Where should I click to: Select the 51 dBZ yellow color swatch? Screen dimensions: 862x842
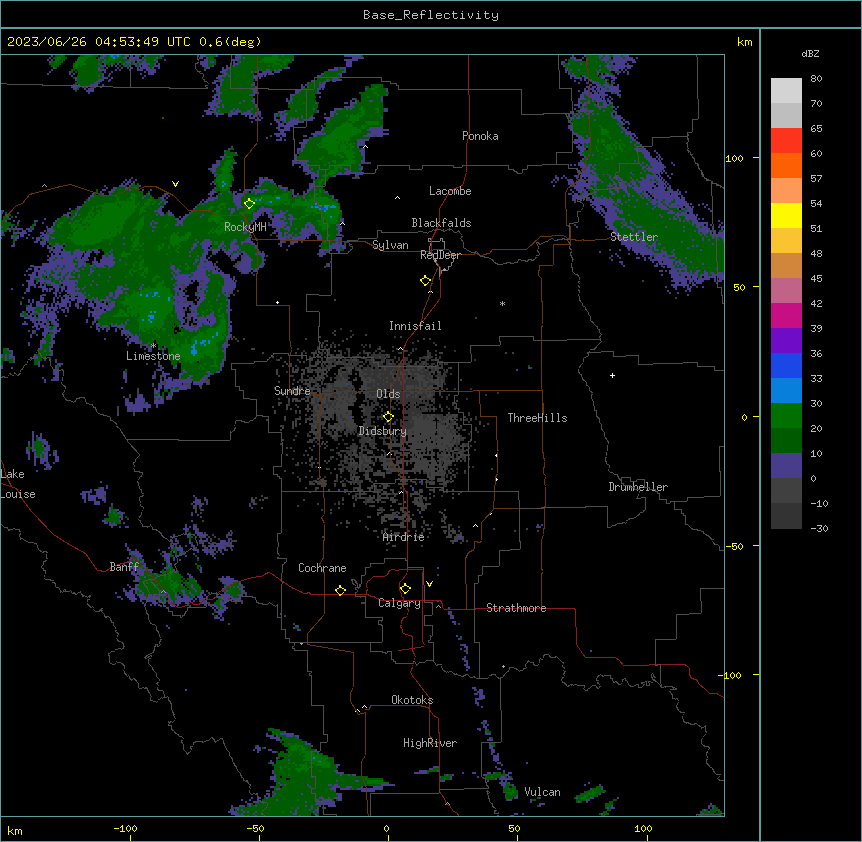point(786,215)
